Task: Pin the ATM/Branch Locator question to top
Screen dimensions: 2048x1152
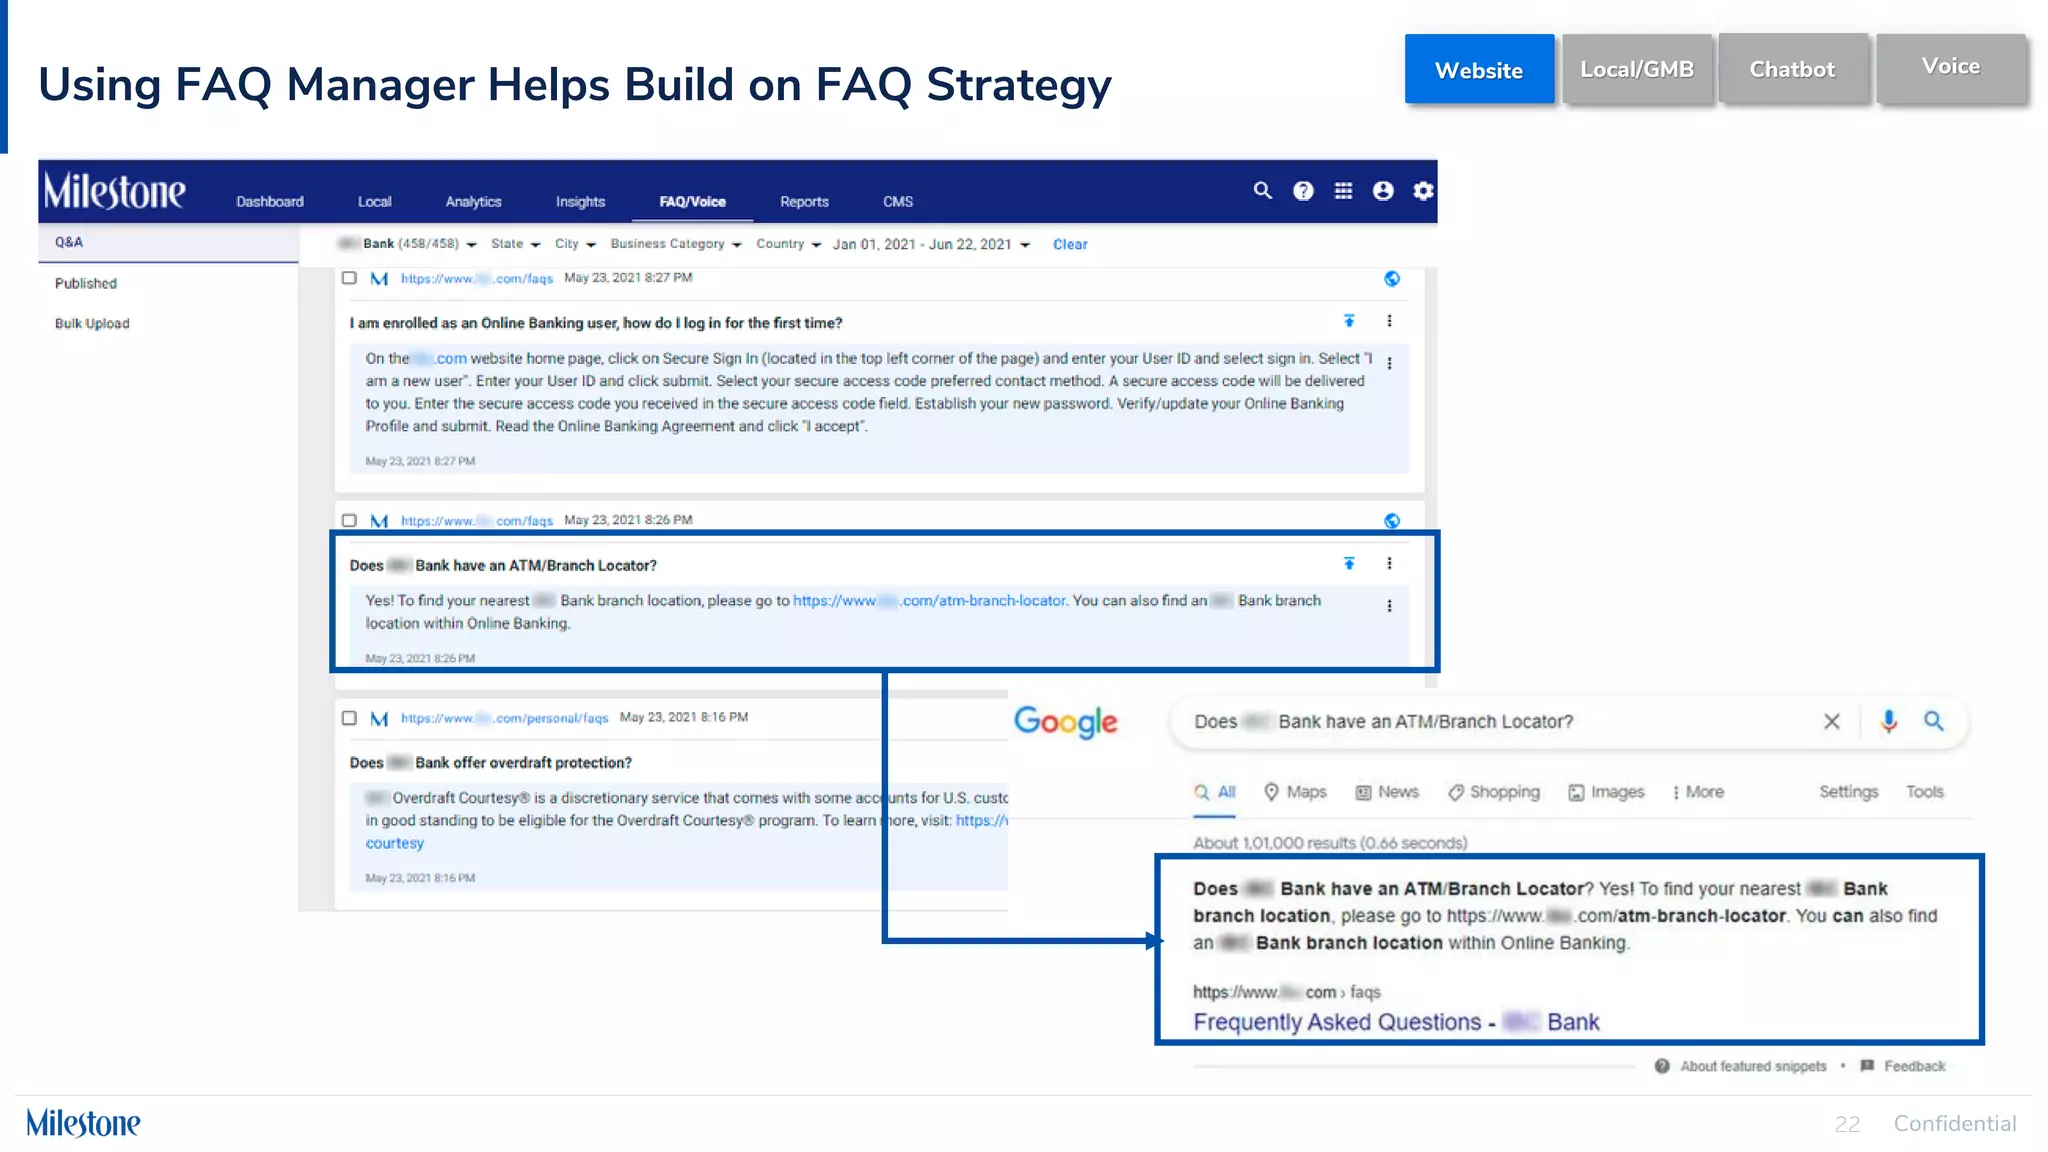Action: 1349,563
